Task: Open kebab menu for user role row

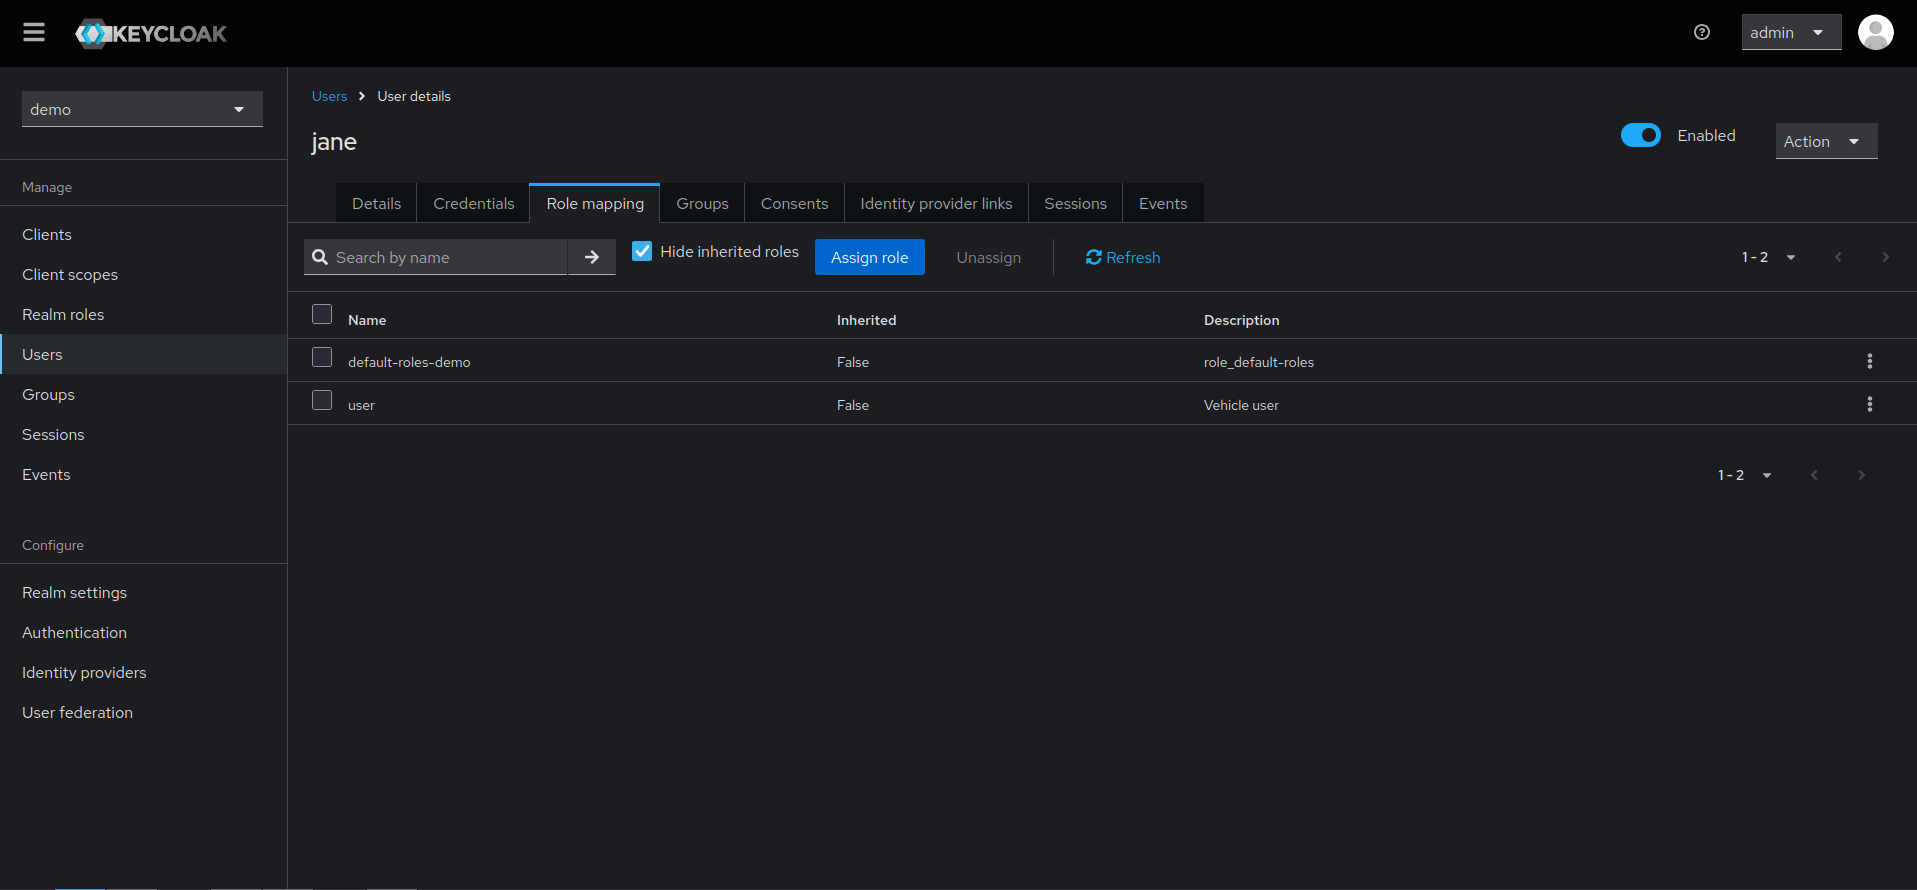Action: (x=1870, y=404)
